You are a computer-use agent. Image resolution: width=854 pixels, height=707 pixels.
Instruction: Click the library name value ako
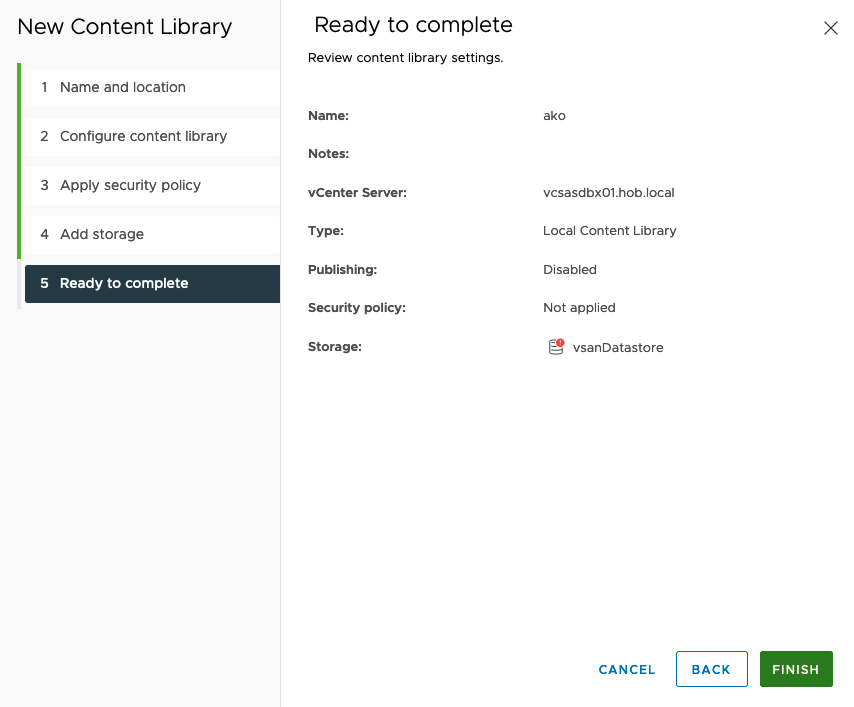point(554,116)
